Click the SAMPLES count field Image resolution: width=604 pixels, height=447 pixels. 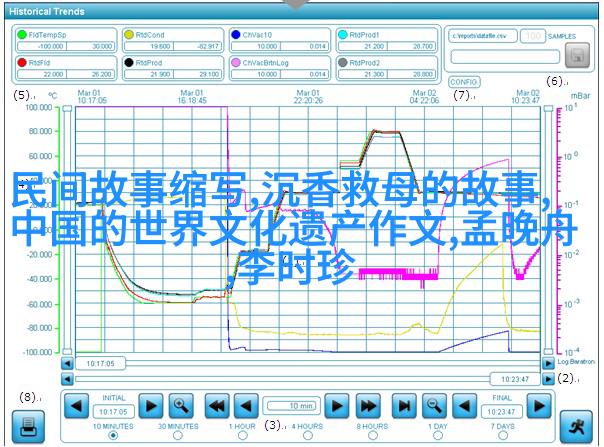click(533, 36)
